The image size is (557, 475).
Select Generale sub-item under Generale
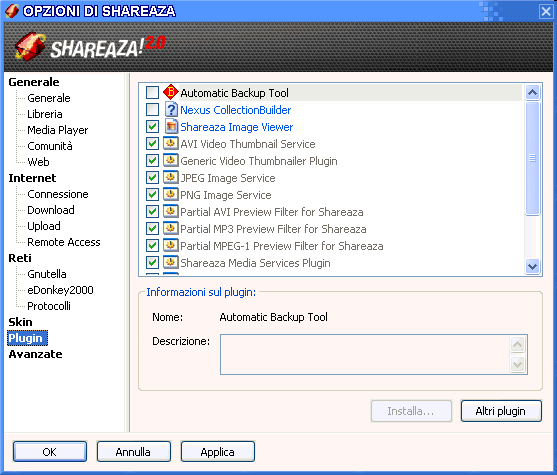[x=49, y=98]
